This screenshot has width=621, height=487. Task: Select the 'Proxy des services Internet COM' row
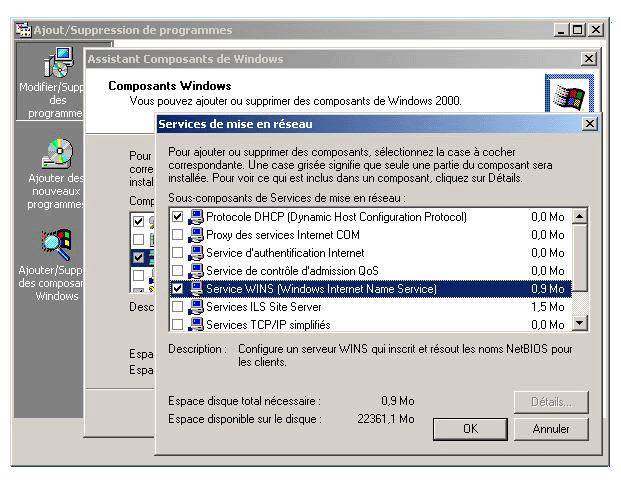coord(371,235)
